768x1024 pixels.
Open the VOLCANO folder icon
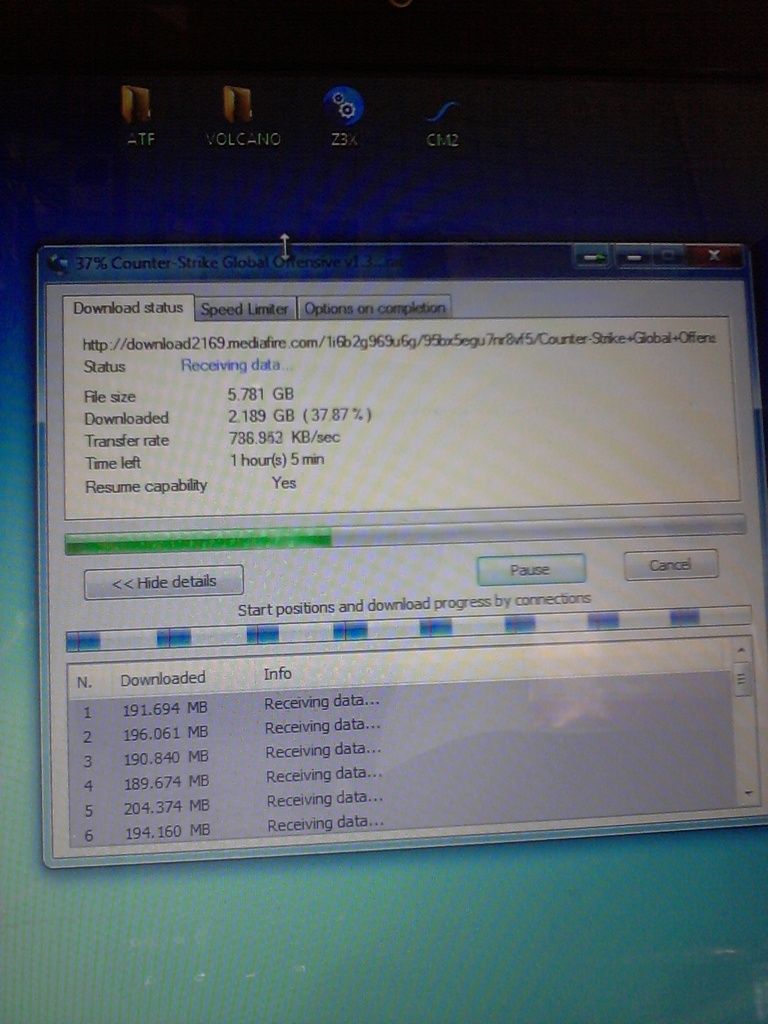point(242,116)
